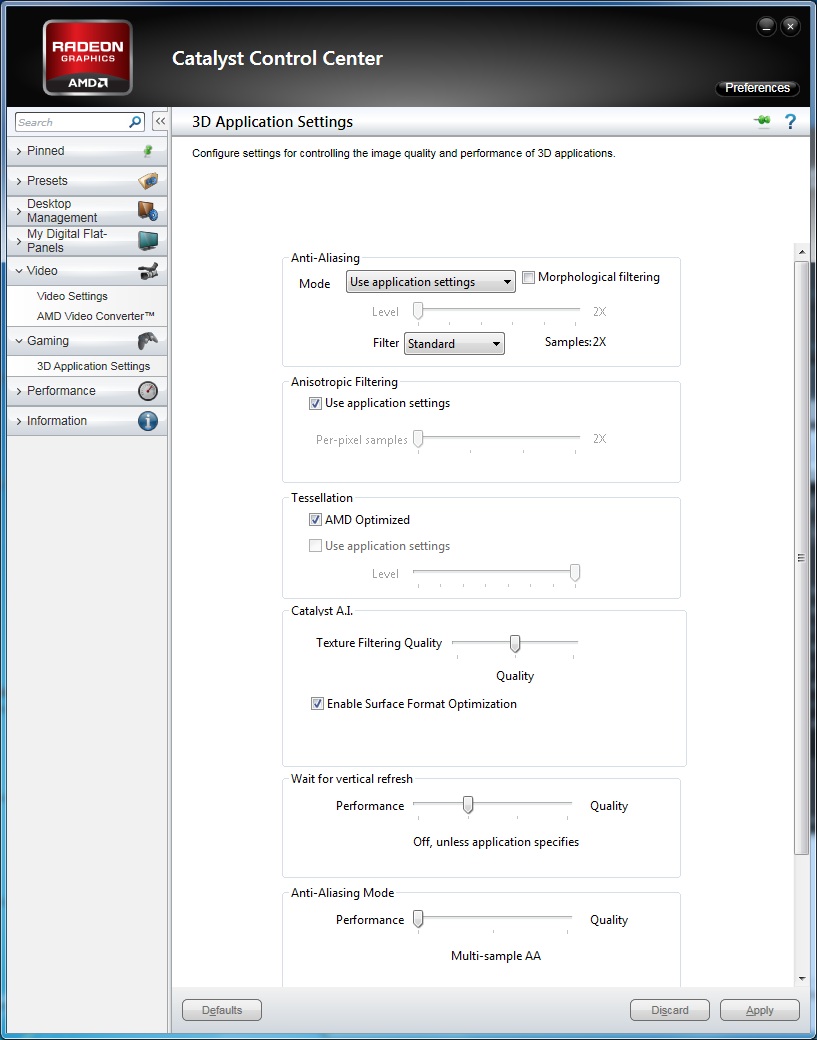Viewport: 817px width, 1040px height.
Task: Click the Desktop Management monitor icon
Action: click(x=147, y=211)
